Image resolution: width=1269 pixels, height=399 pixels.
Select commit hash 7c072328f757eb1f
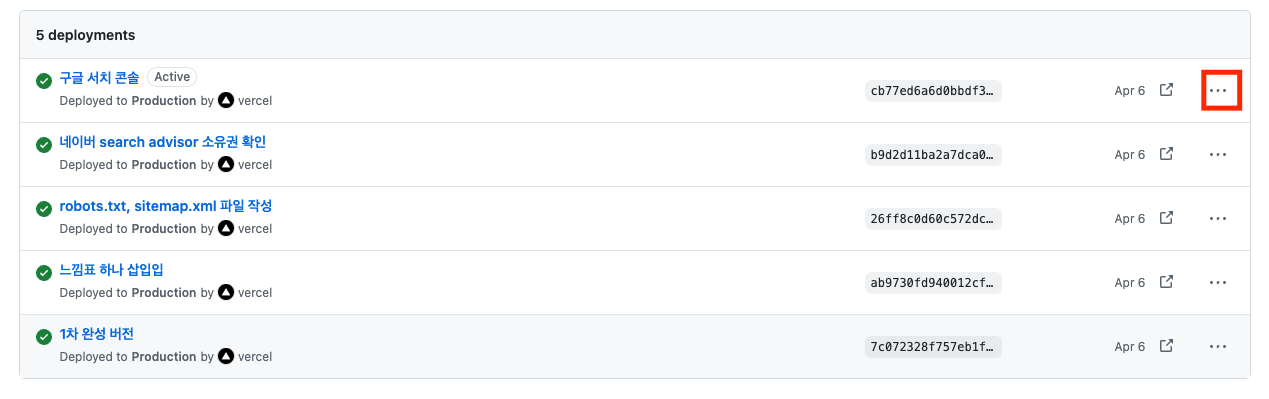pyautogui.click(x=933, y=346)
